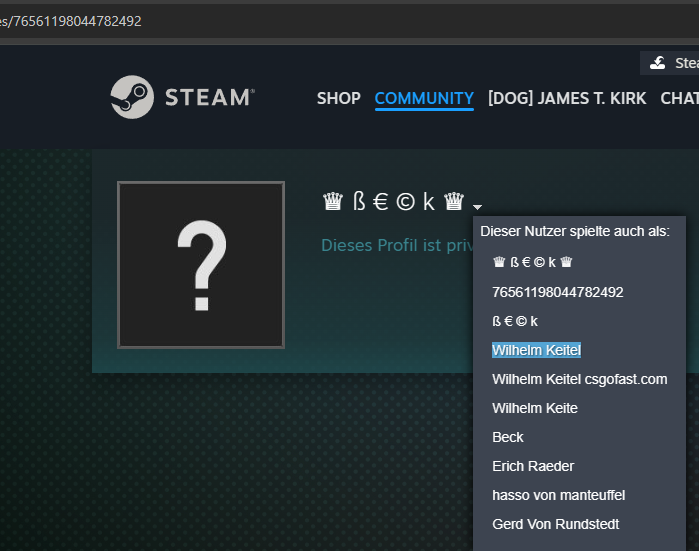699x551 pixels.
Task: Select the plain ß € © k alias
Action: [x=515, y=321]
